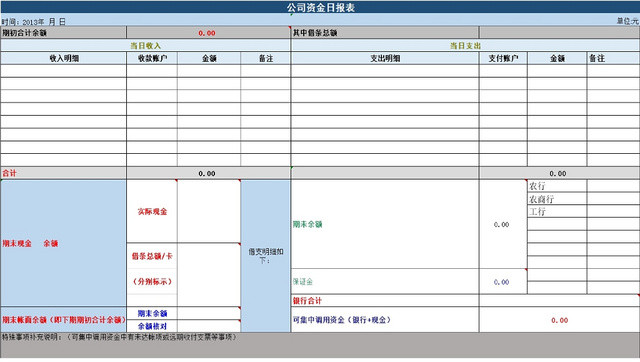Screen dimensions: 640x362
Task: Click the blue 期末余额 label
Action: [x=152, y=313]
